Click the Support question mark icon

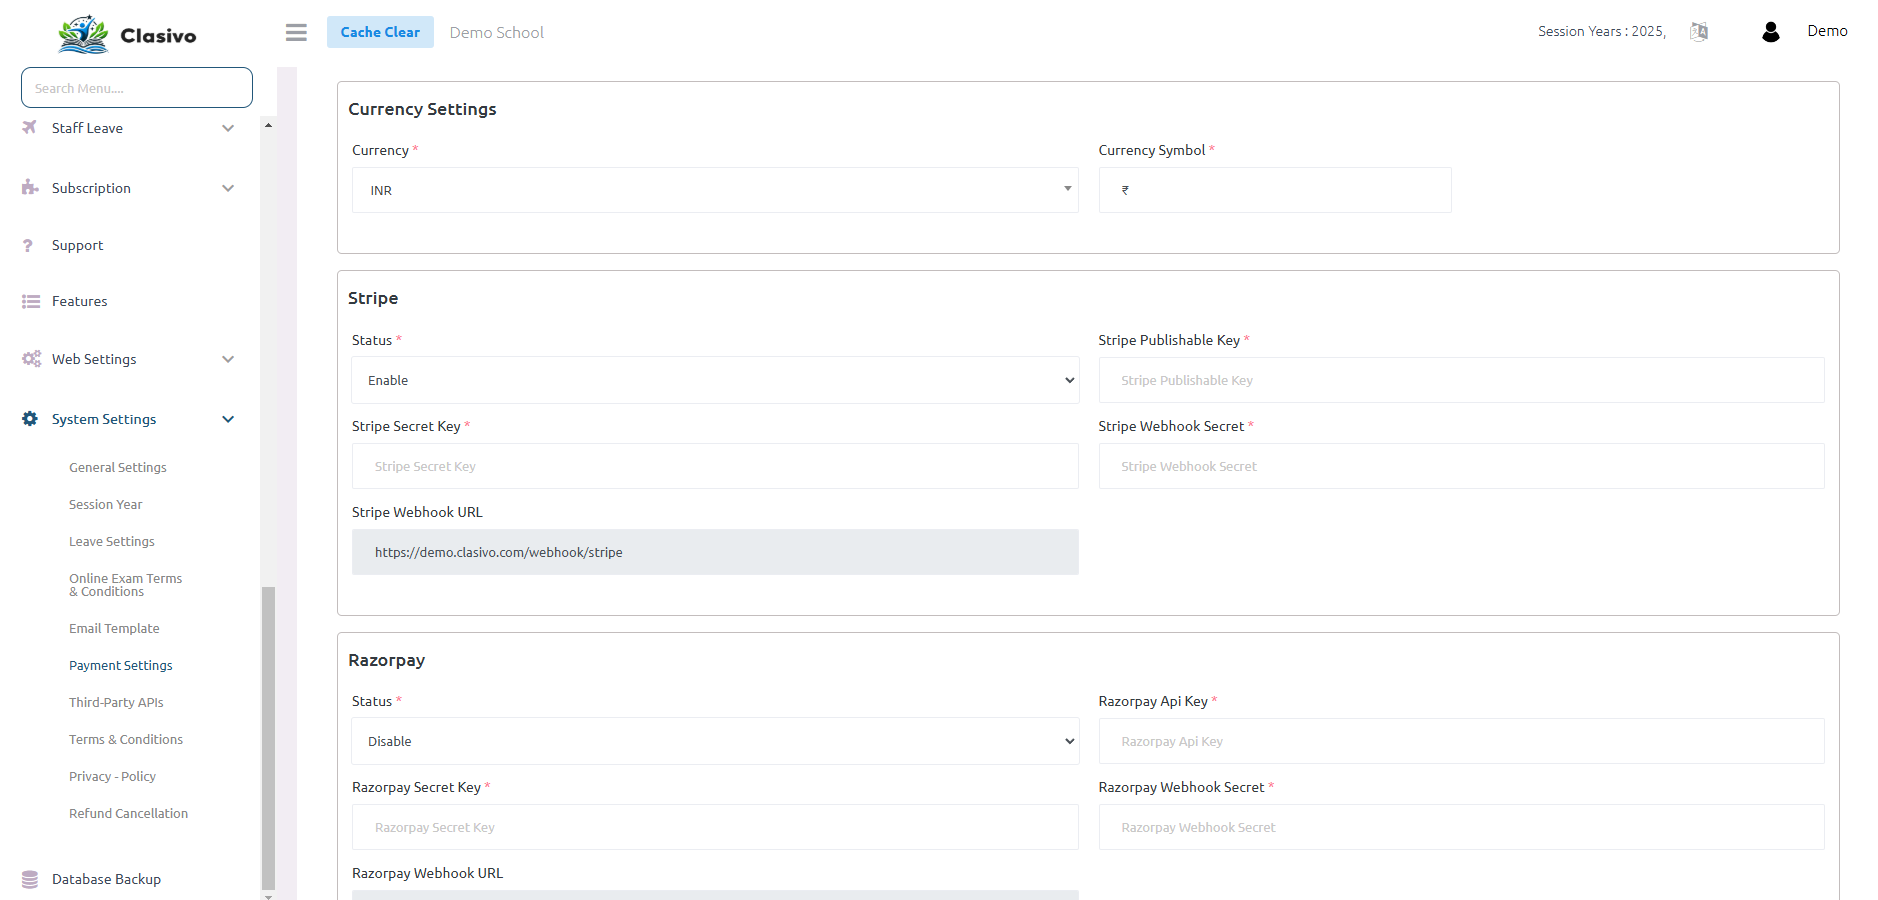click(x=28, y=245)
